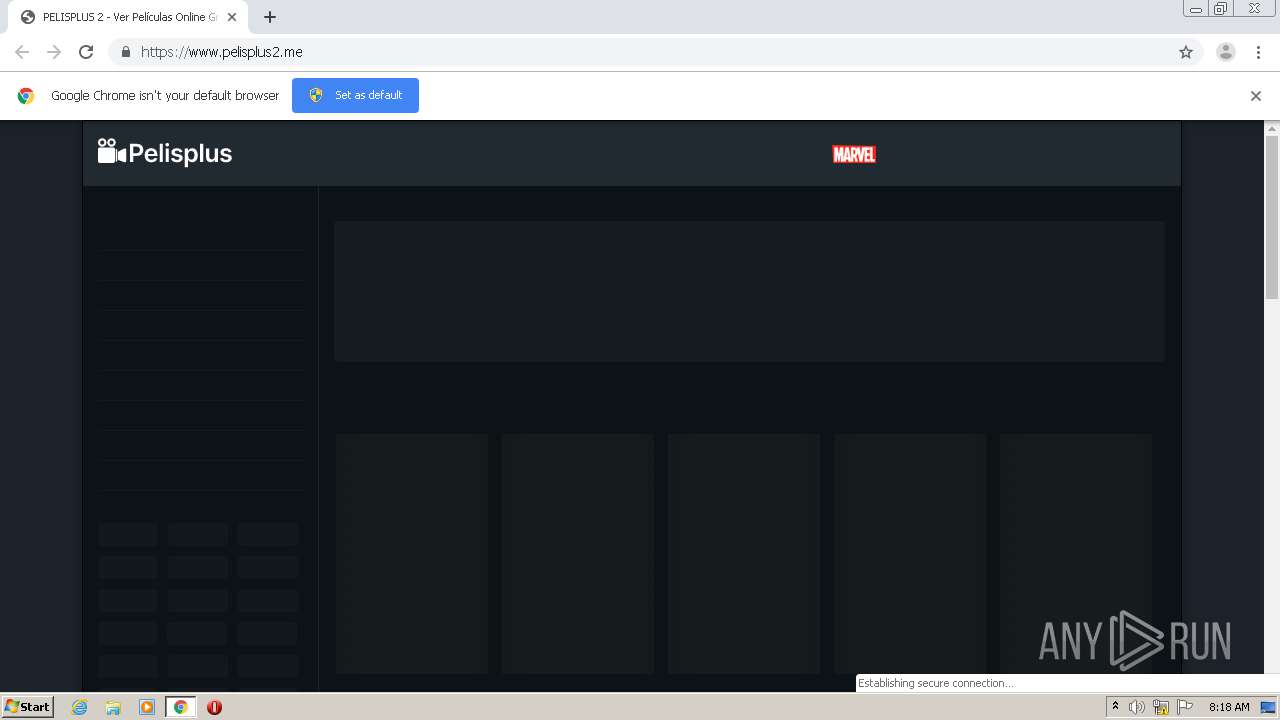
Task: Open the Chrome profile avatar menu
Action: [1226, 52]
